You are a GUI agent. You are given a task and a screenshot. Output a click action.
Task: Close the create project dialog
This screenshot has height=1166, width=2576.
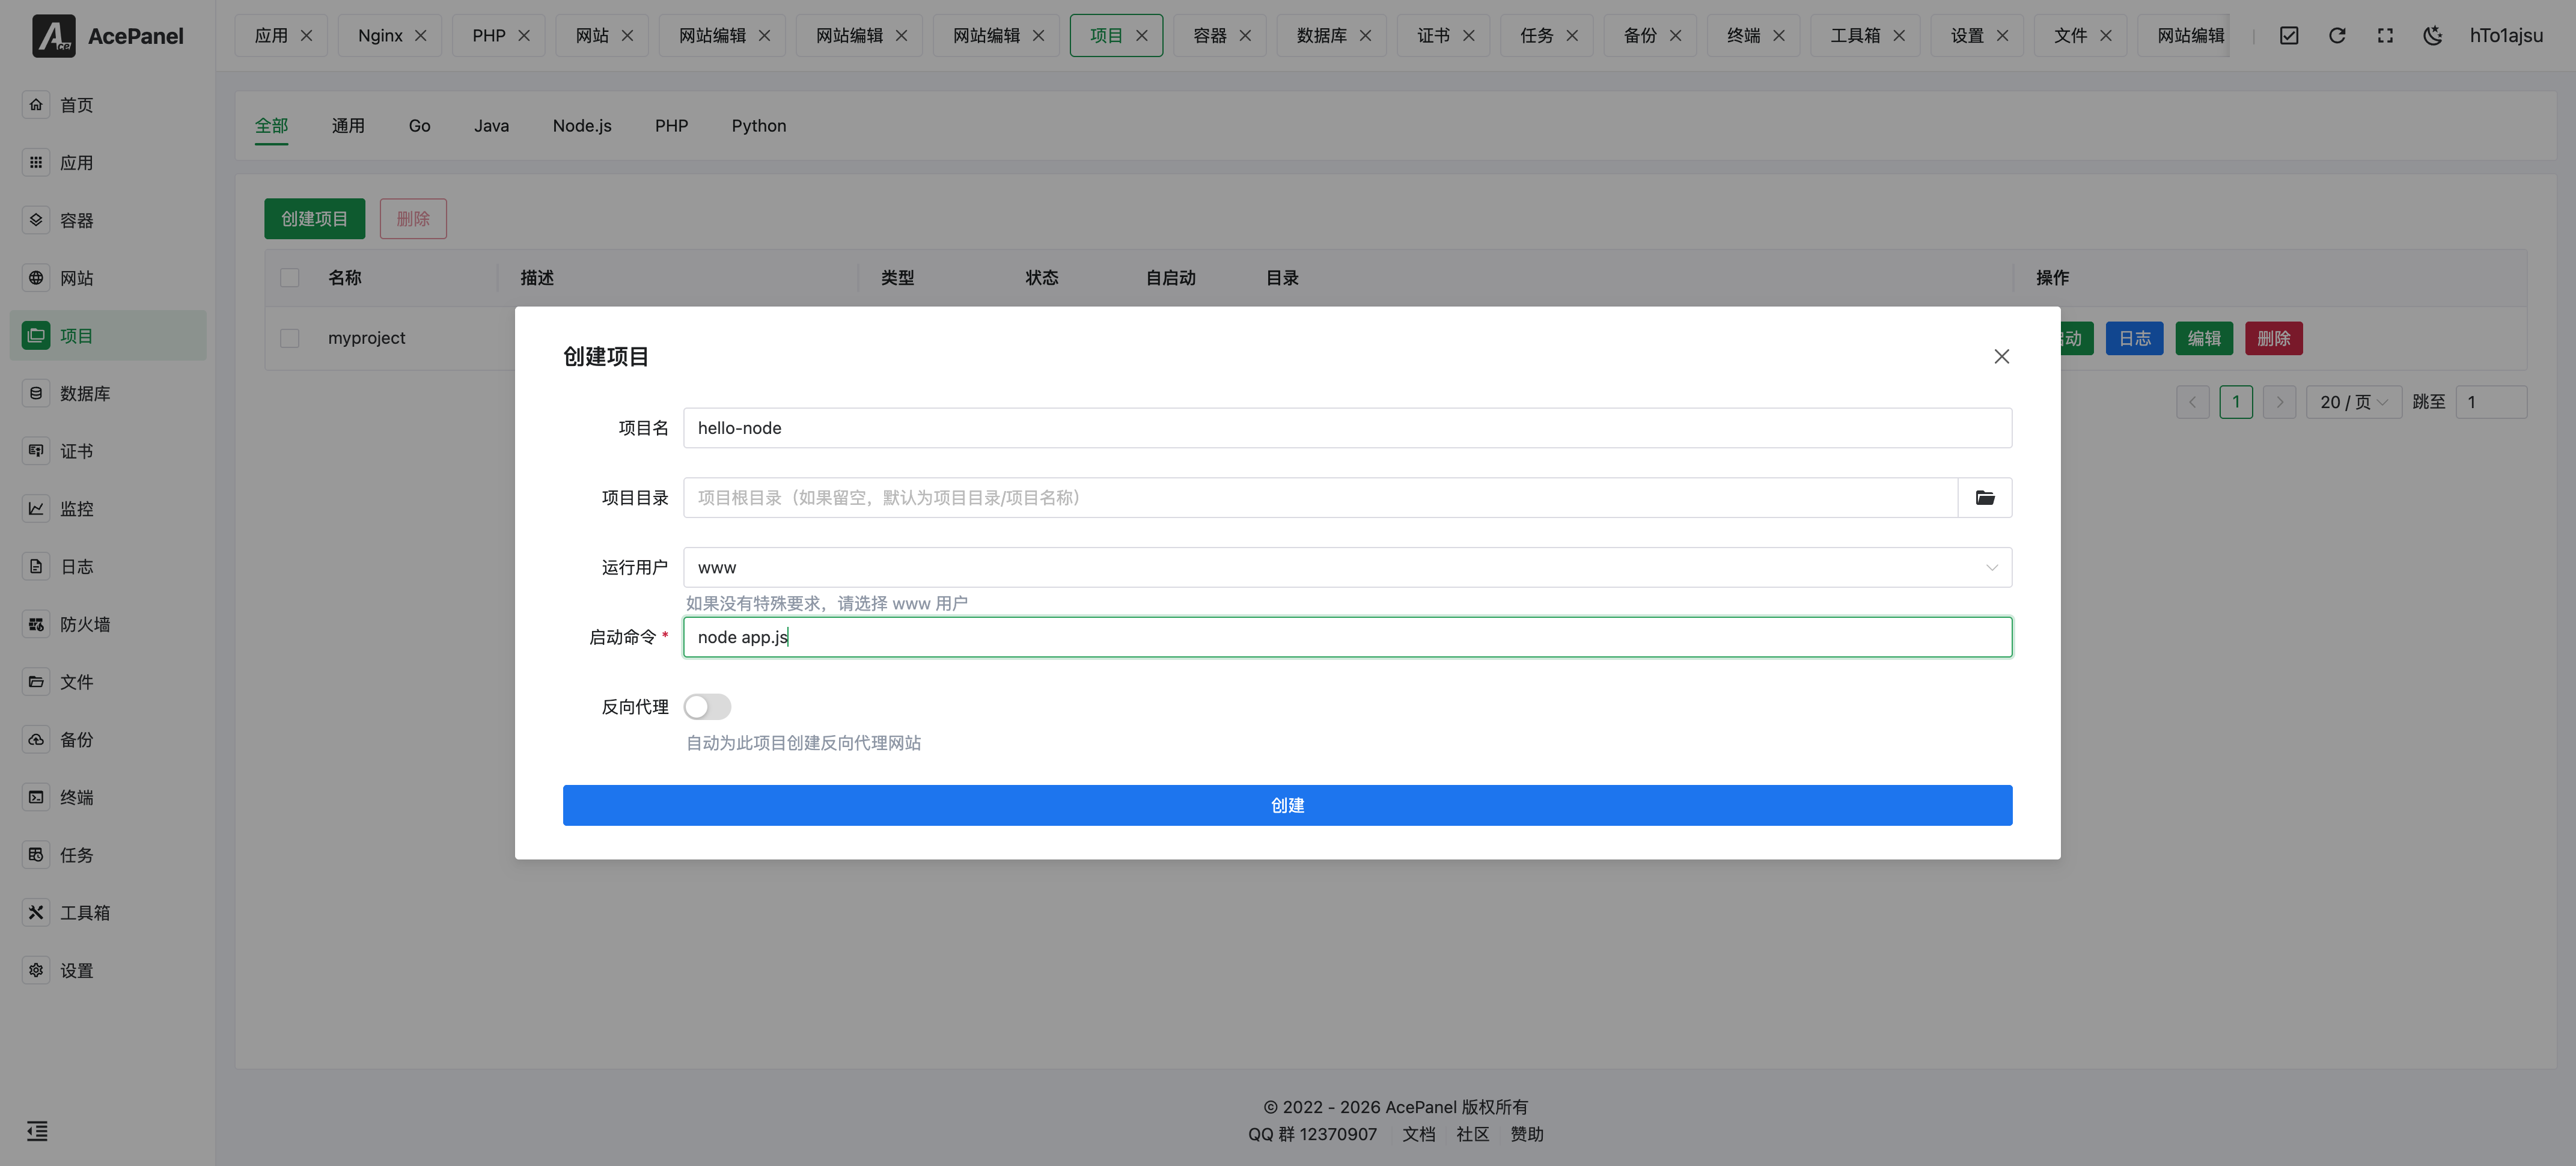(x=2001, y=357)
